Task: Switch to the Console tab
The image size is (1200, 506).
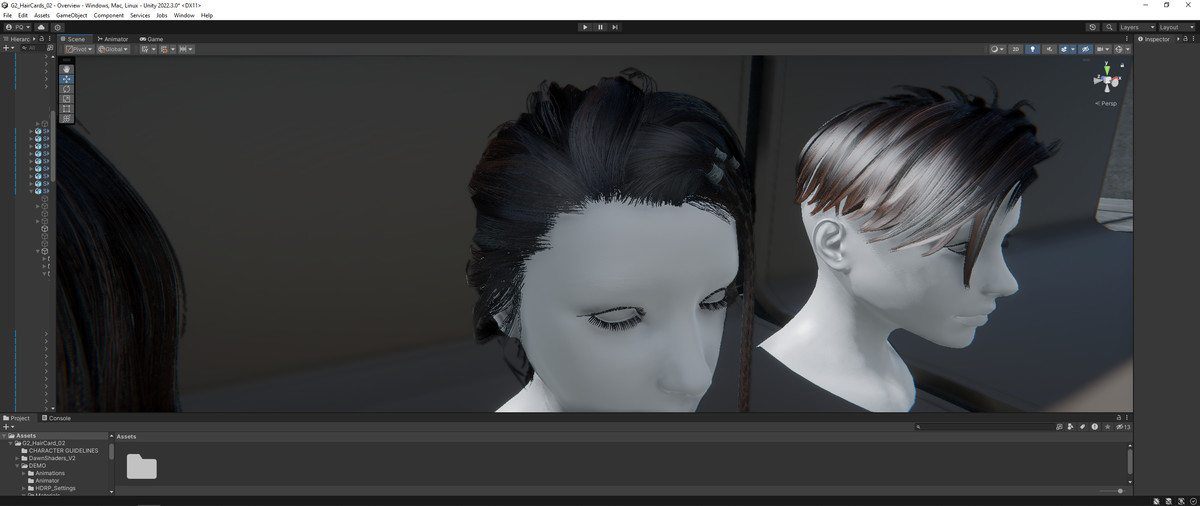Action: (56, 418)
